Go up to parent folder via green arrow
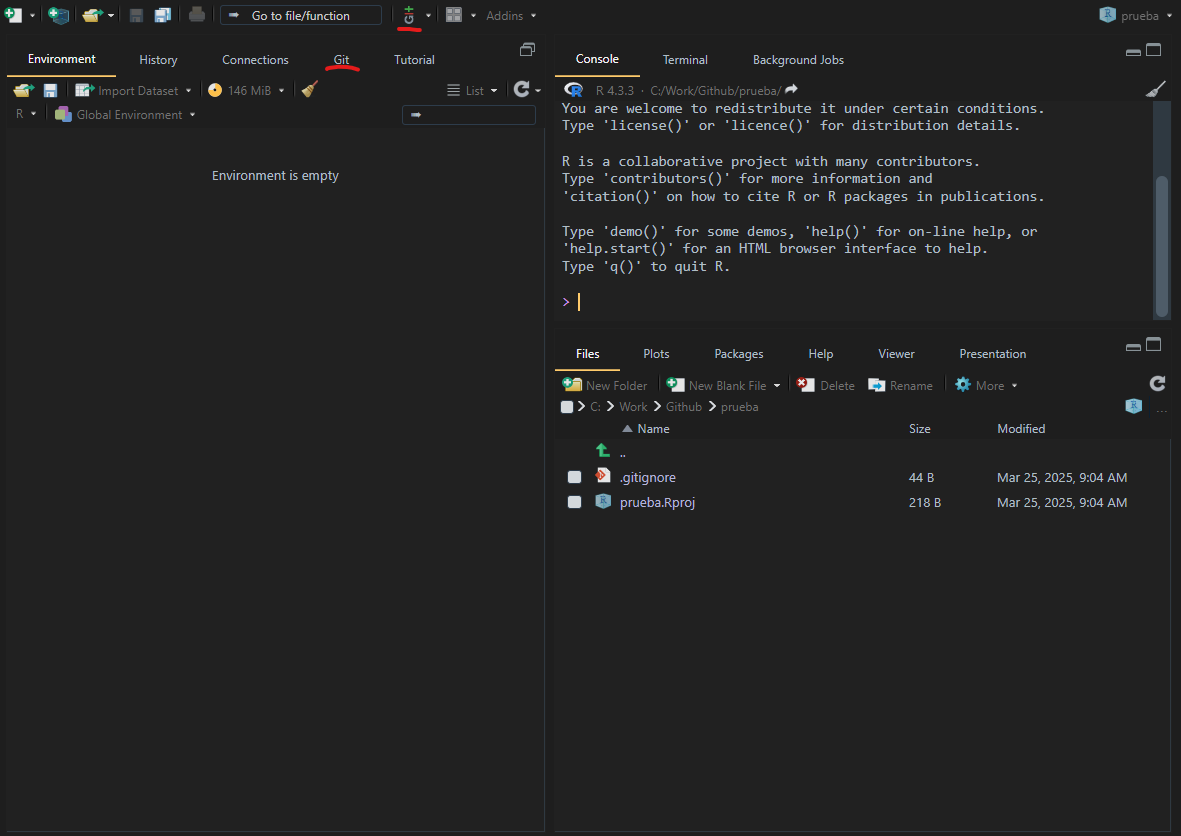 point(603,450)
